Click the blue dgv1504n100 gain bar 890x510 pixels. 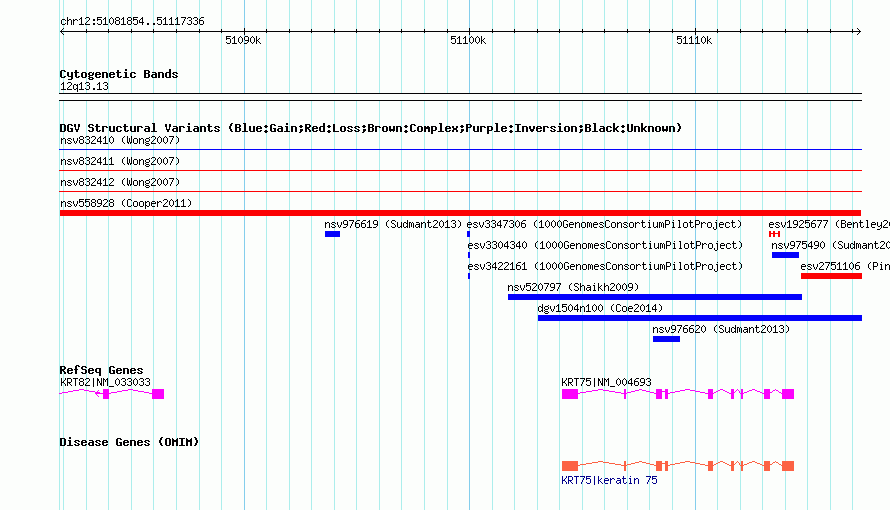[700, 318]
